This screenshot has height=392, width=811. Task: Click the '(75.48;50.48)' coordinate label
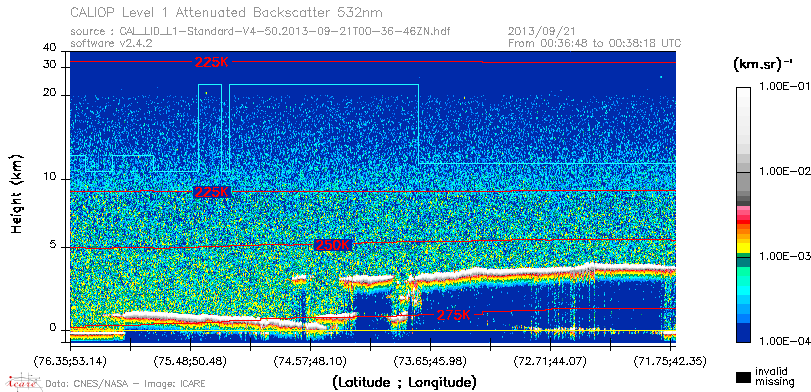(190, 360)
